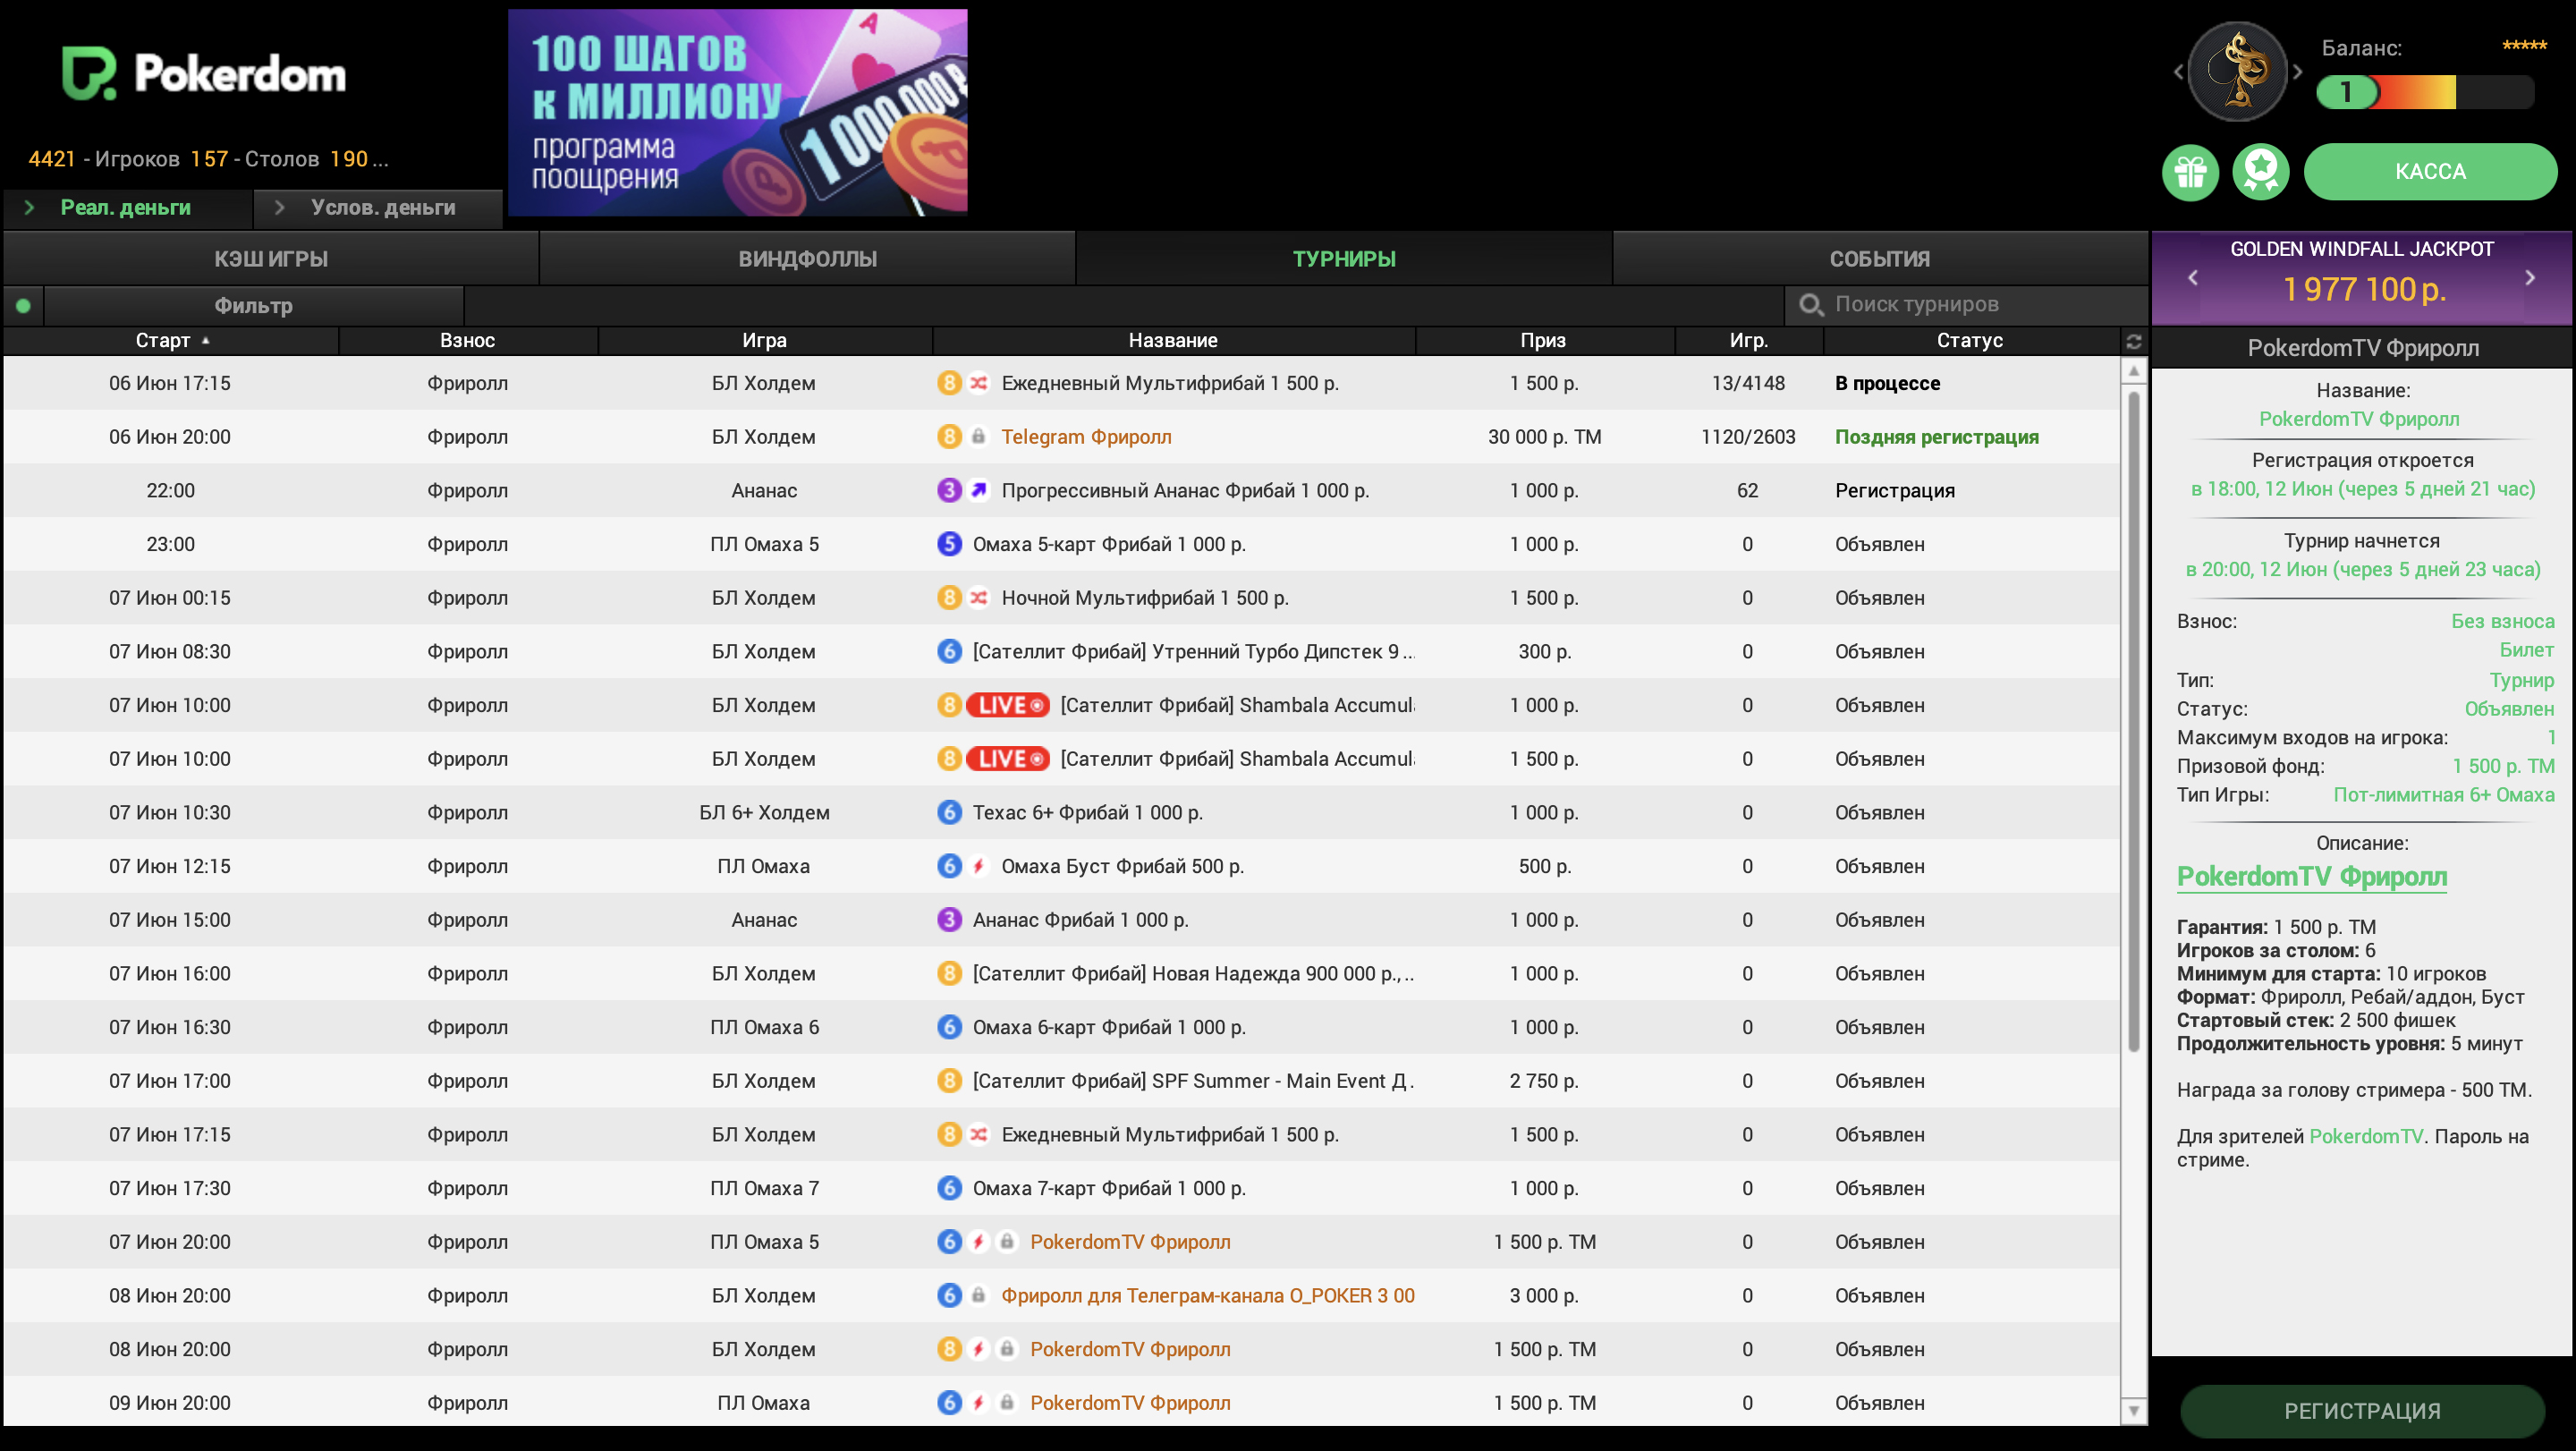Click shuffle icon on Ночной Мультифрибай row
This screenshot has width=2576, height=1451.
(979, 598)
